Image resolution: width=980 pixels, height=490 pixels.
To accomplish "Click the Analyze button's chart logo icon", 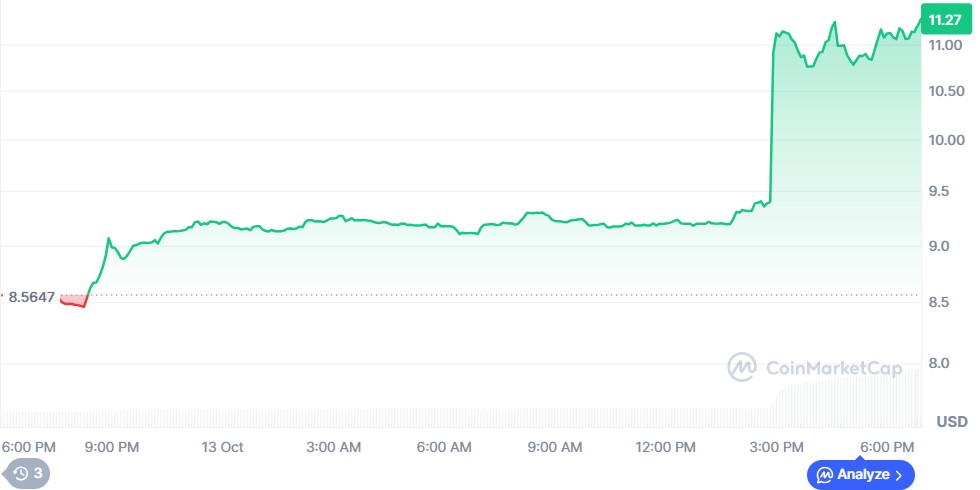I will [825, 474].
